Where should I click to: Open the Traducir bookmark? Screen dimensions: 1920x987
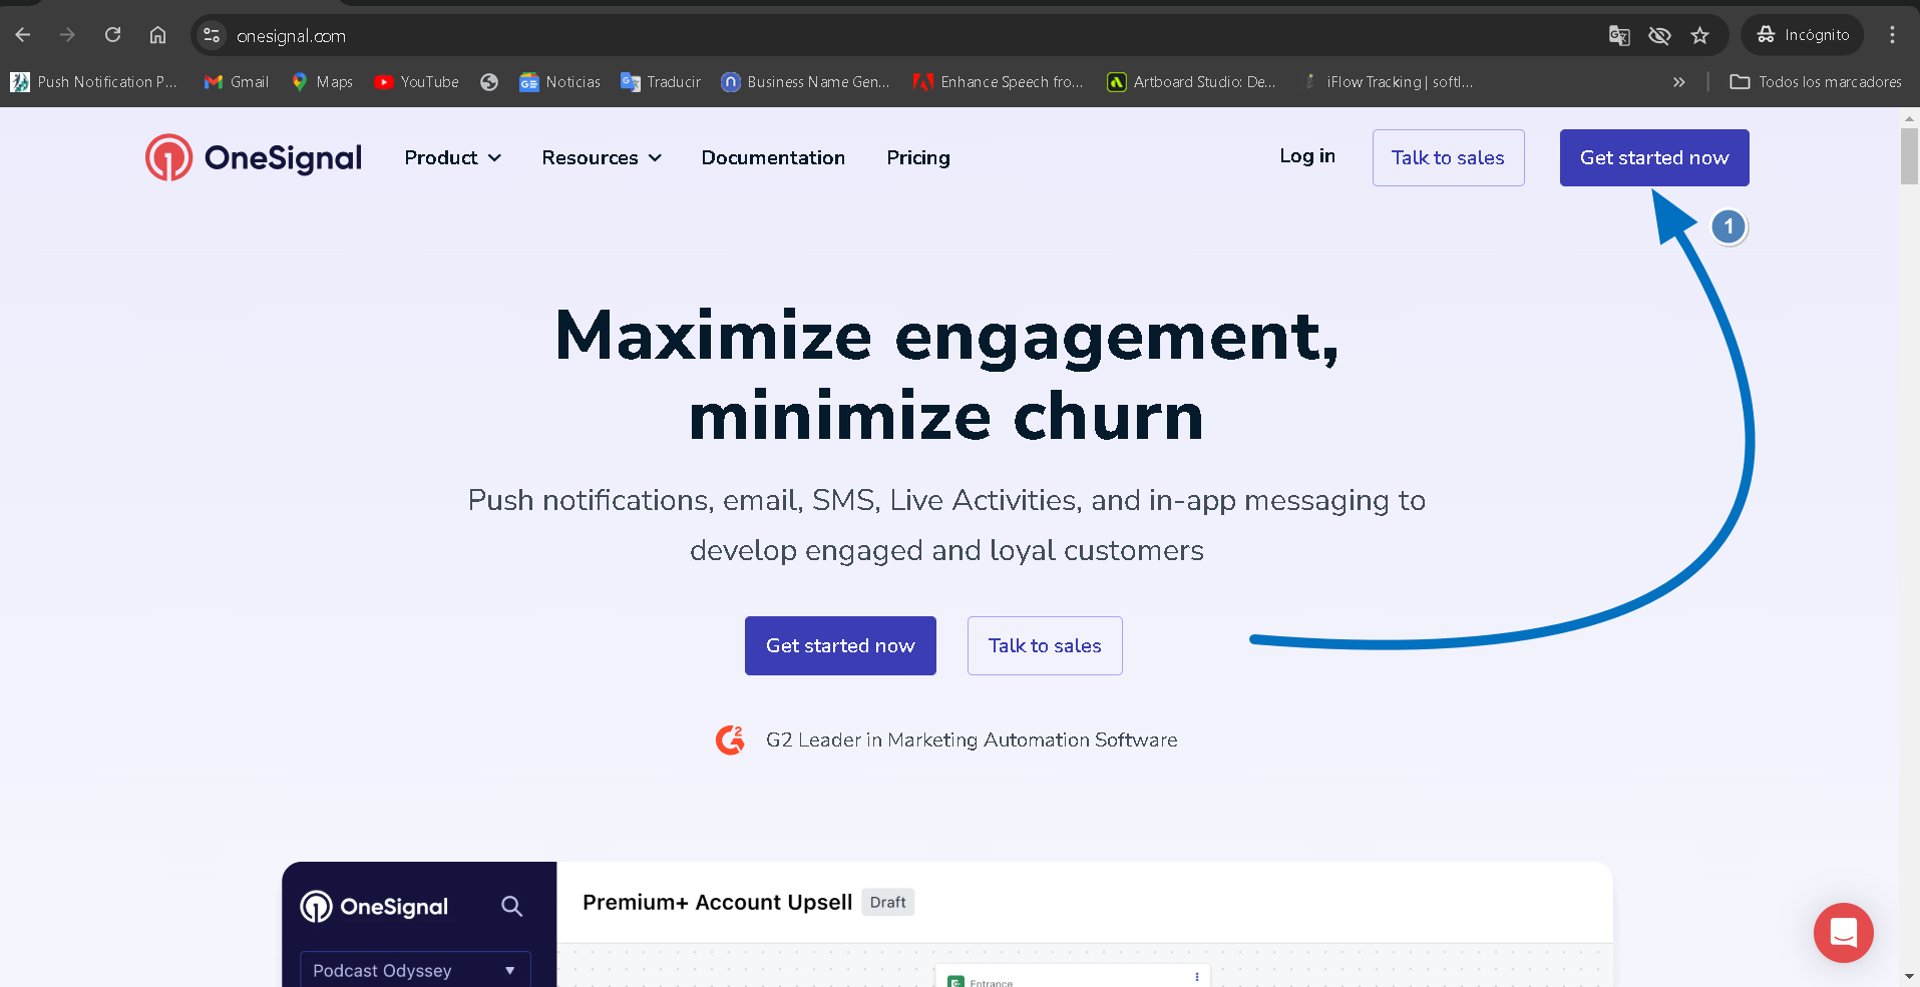click(x=660, y=82)
